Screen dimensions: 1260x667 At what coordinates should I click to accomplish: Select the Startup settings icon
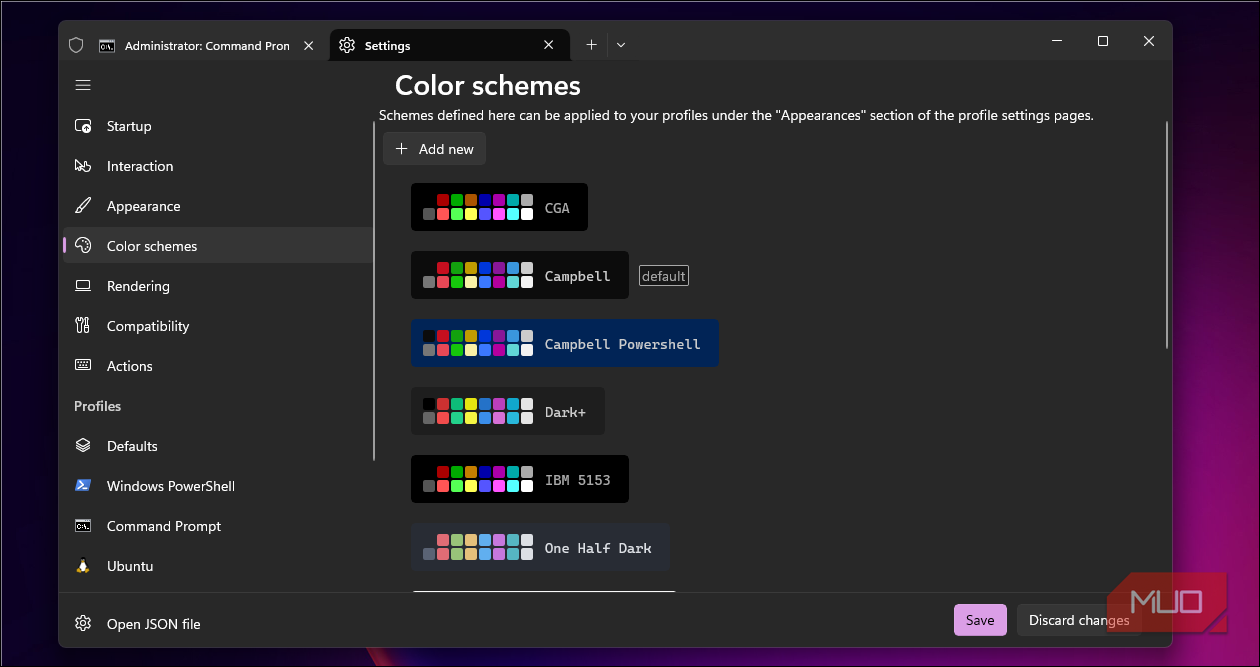pos(83,126)
